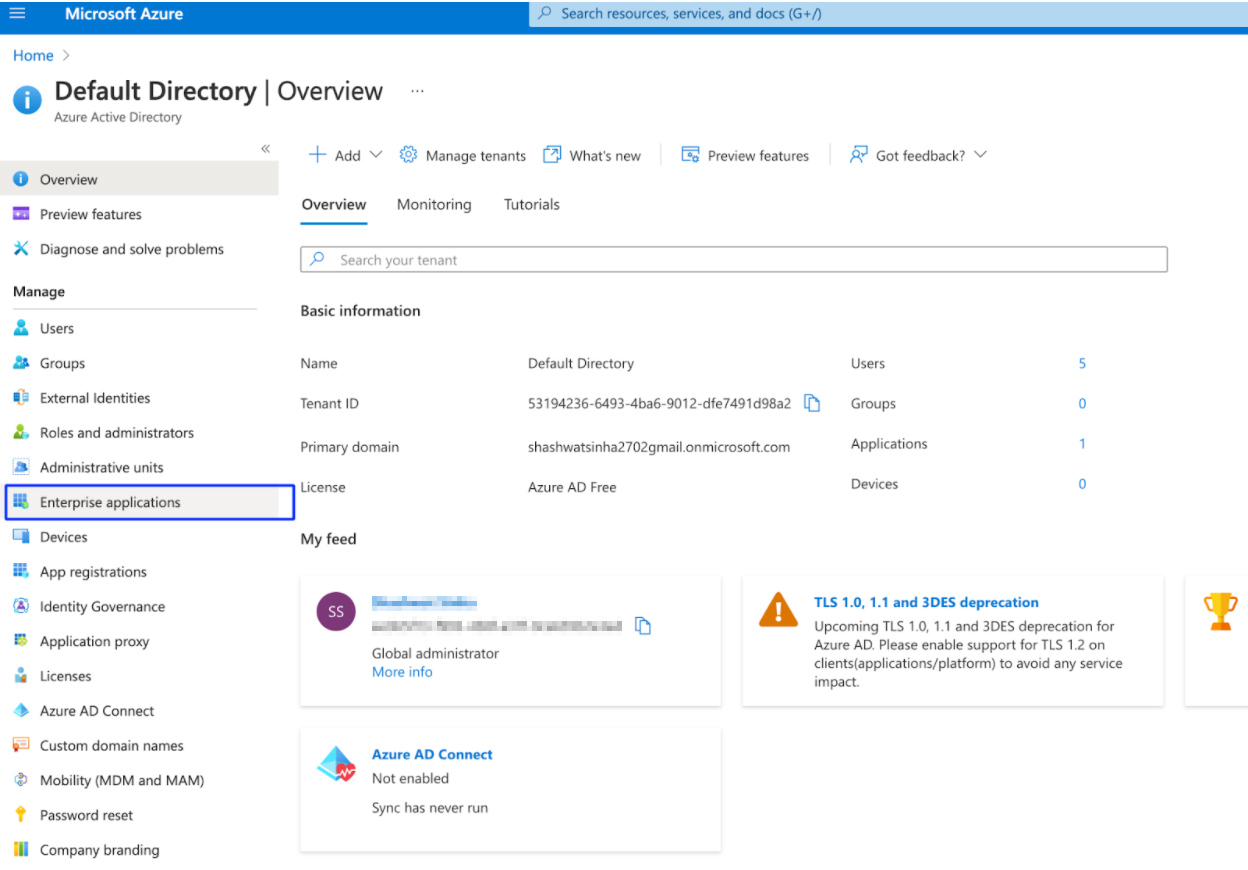Open the hamburger portal menu
Image resolution: width=1248 pixels, height=870 pixels.
tap(17, 14)
